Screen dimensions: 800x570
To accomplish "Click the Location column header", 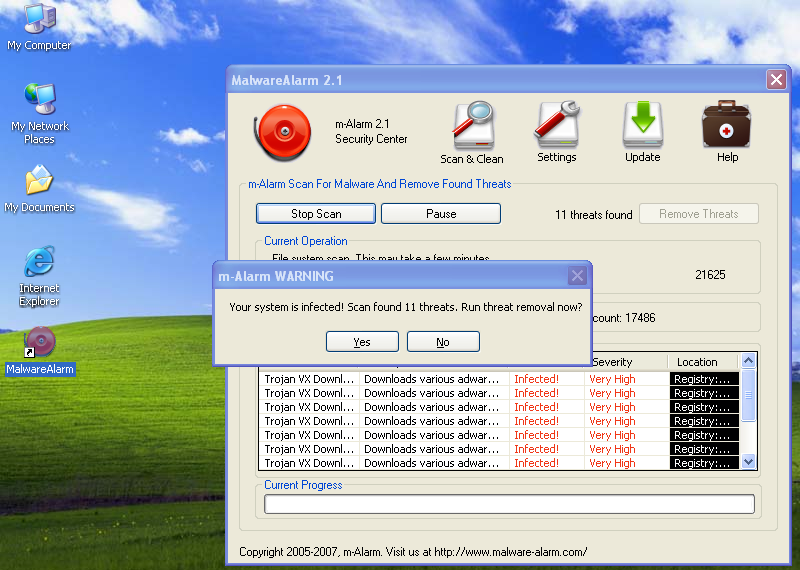I will click(703, 362).
